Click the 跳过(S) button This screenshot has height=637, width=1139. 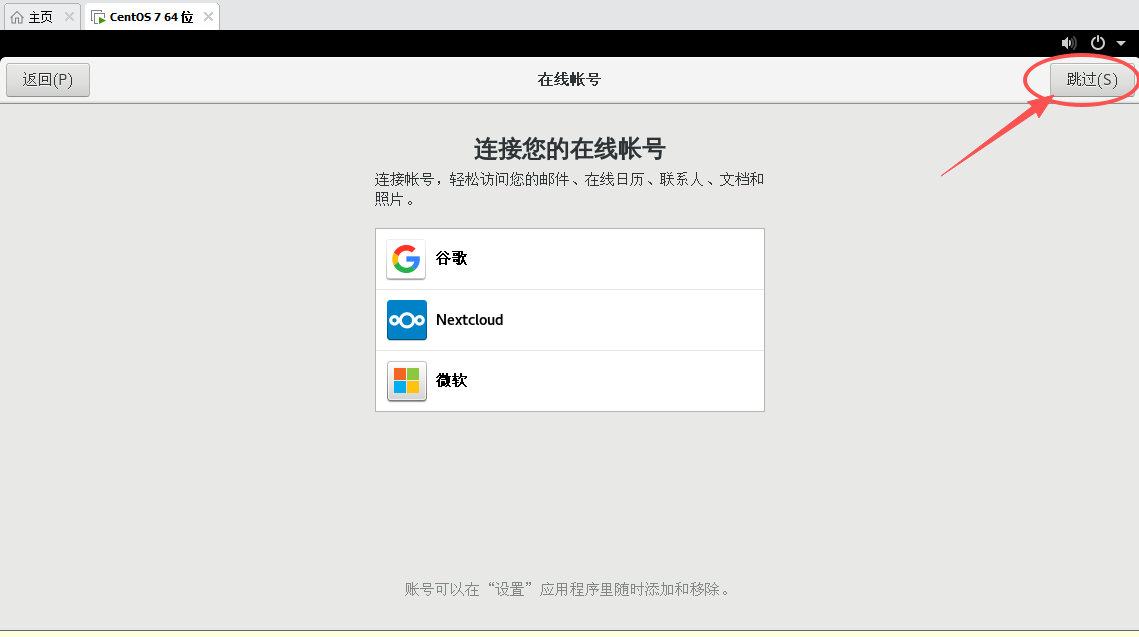click(x=1092, y=80)
